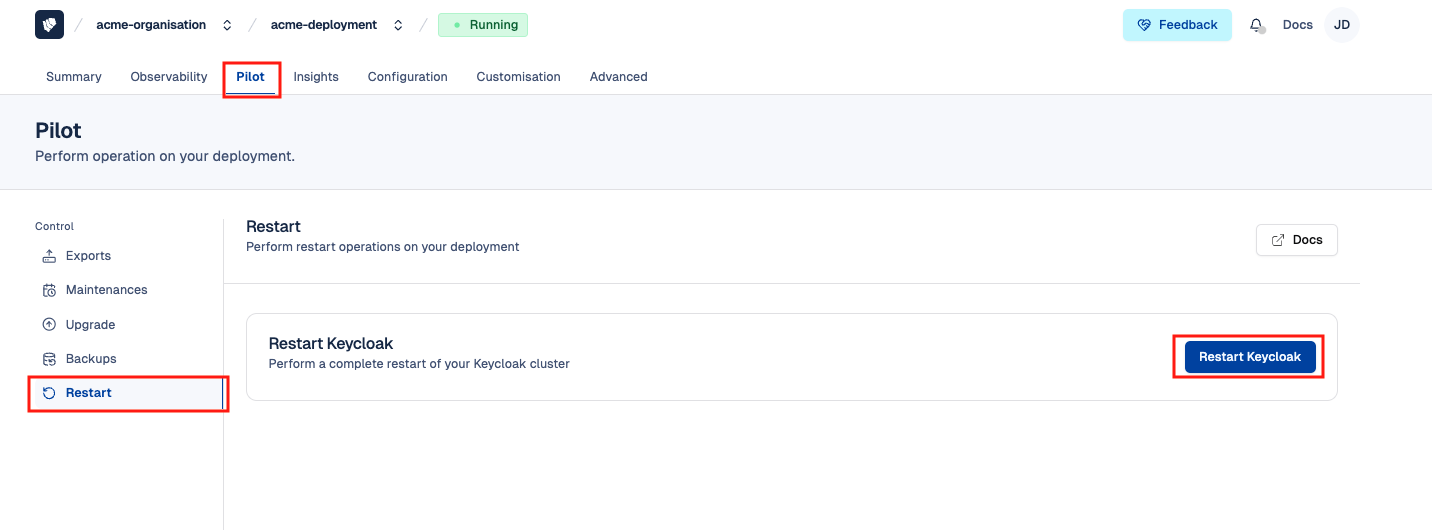Click the Control sidebar section label

(55, 227)
